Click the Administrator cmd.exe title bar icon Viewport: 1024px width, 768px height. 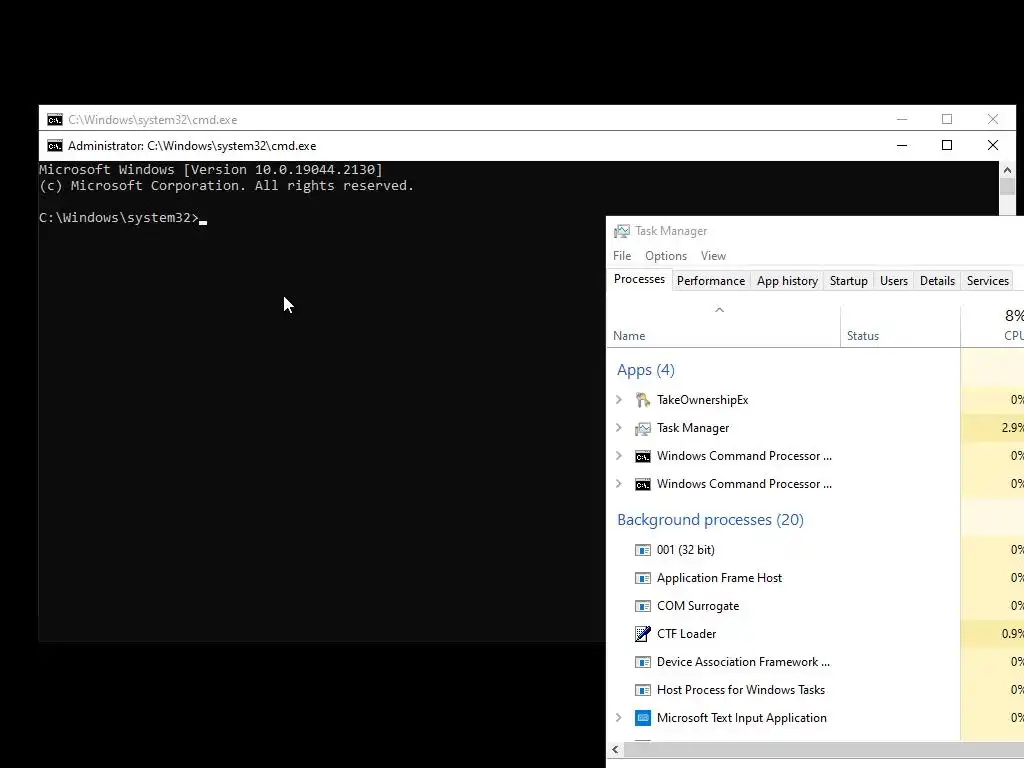tap(55, 146)
